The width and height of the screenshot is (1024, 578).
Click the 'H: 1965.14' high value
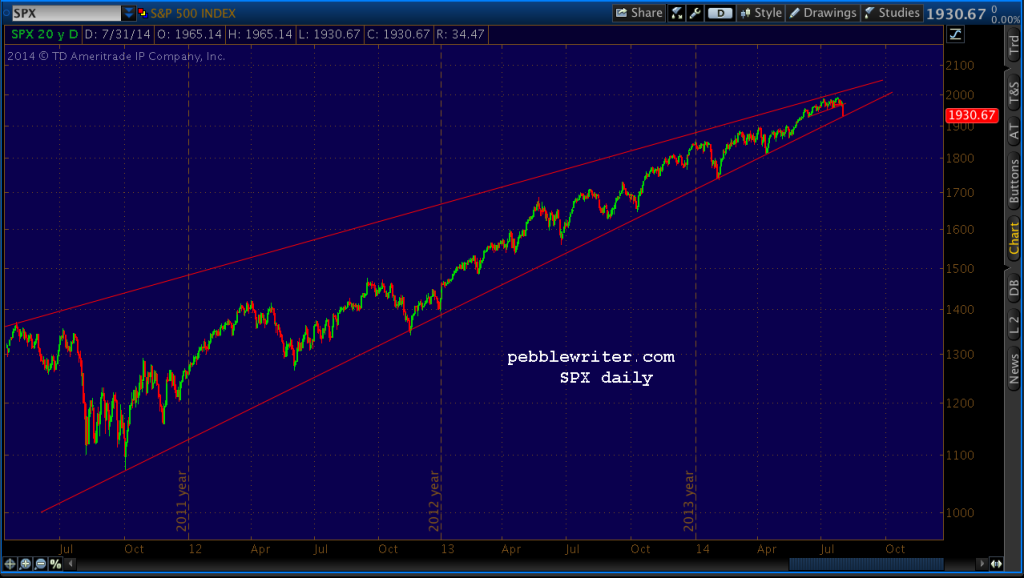[260, 34]
